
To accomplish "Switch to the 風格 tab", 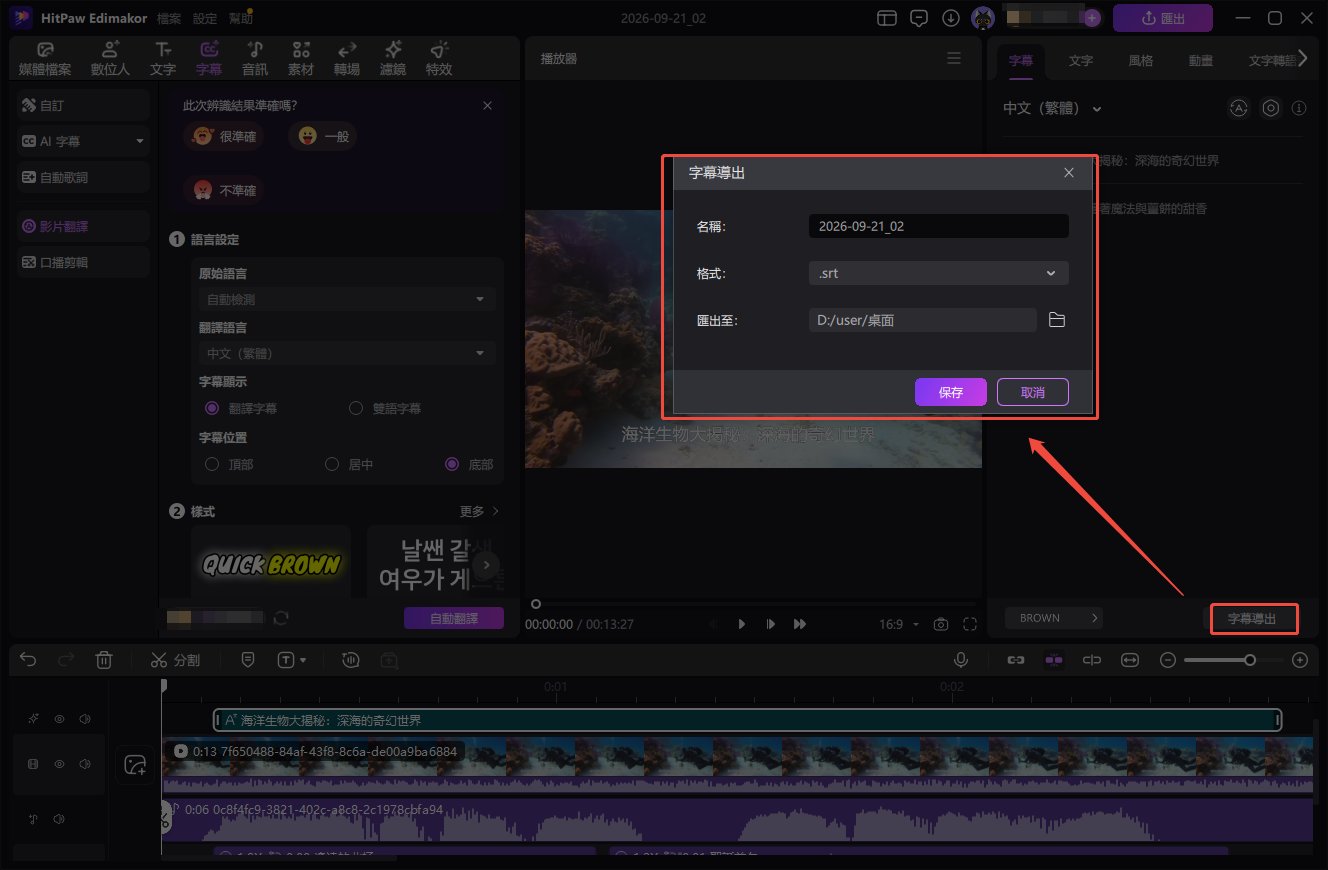I will pyautogui.click(x=1141, y=60).
